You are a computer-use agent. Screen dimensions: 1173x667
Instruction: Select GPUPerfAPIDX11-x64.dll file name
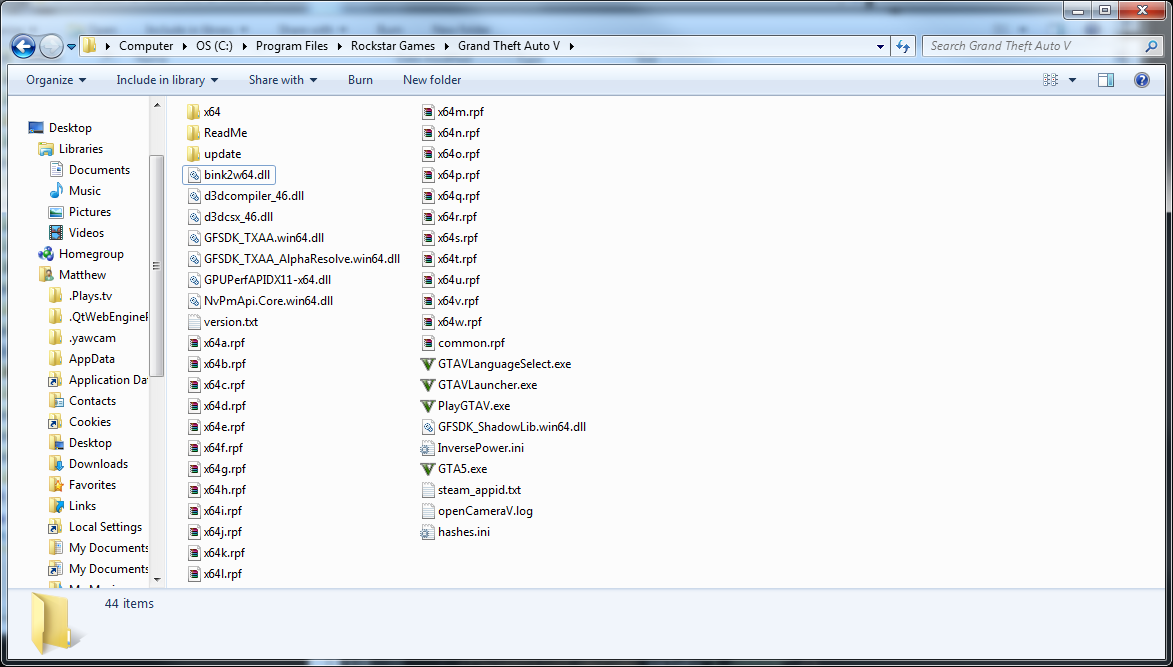[267, 280]
